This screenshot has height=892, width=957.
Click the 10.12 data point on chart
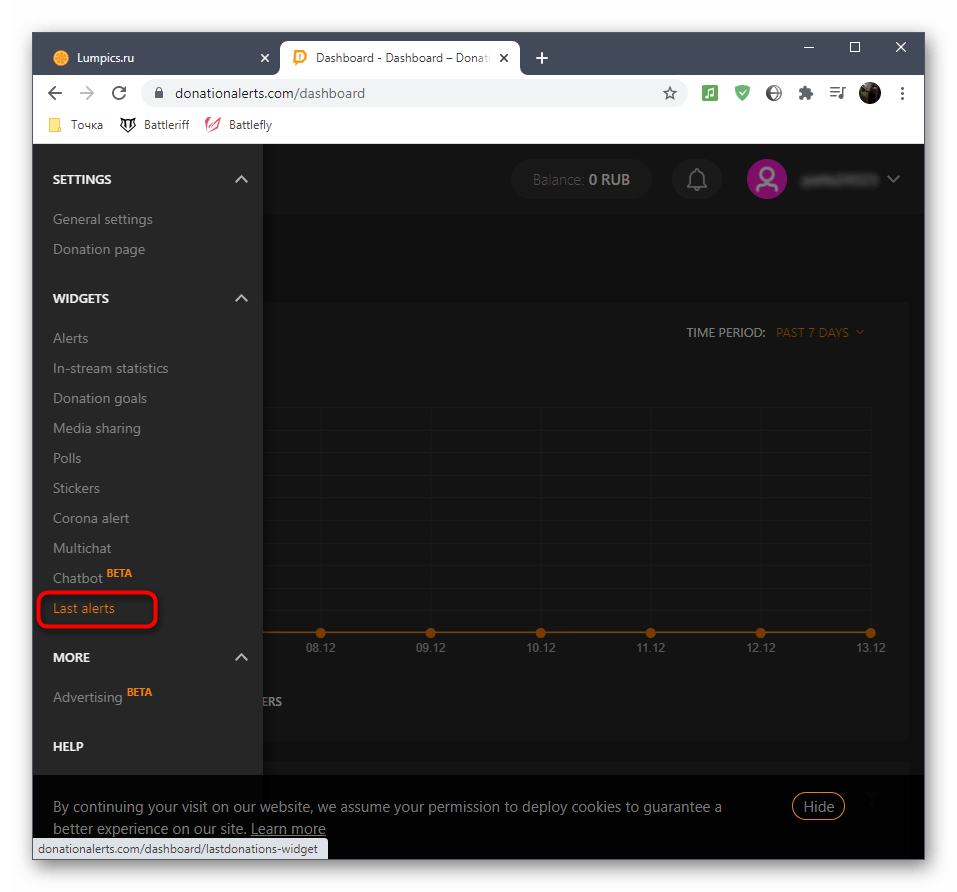point(541,633)
